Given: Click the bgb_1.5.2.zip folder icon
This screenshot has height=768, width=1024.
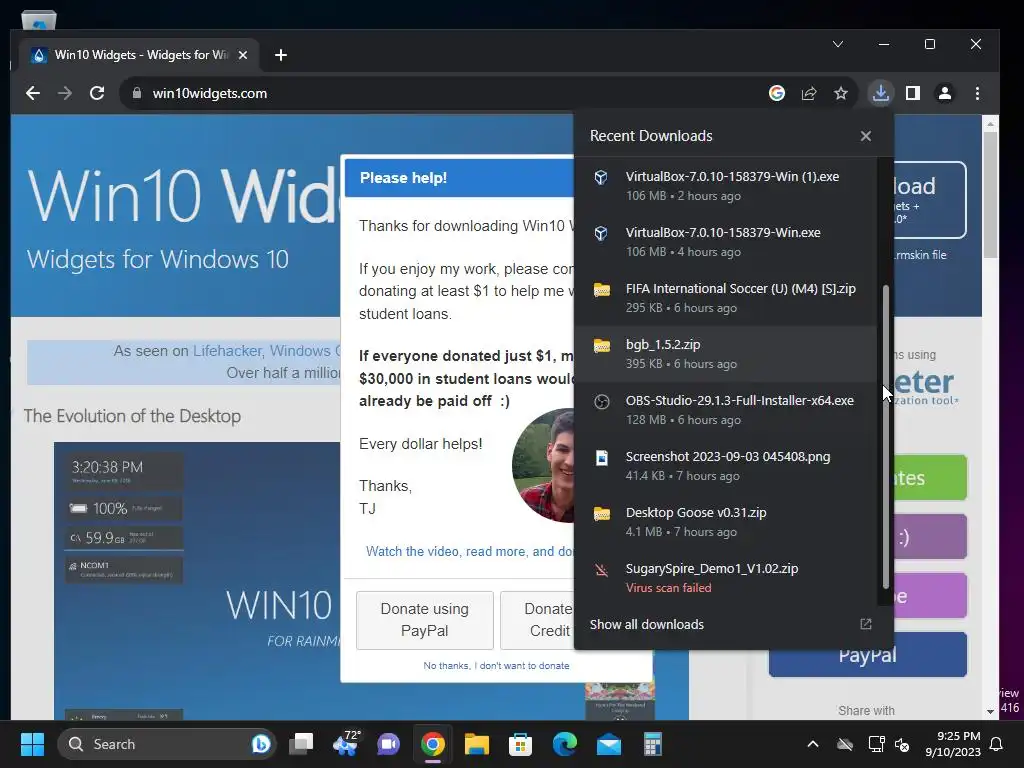Looking at the screenshot, I should coord(601,345).
